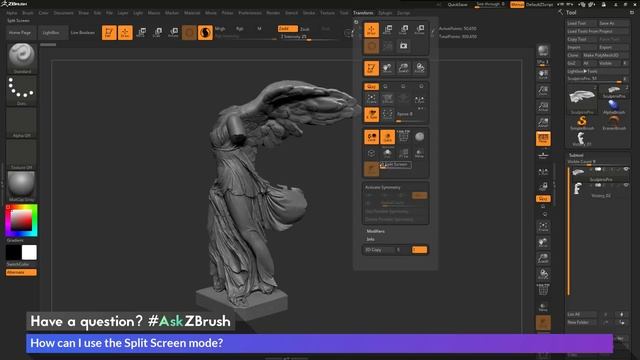Pick a hue in the color picker square
Image resolution: width=640 pixels, height=360 pixels.
[21, 220]
